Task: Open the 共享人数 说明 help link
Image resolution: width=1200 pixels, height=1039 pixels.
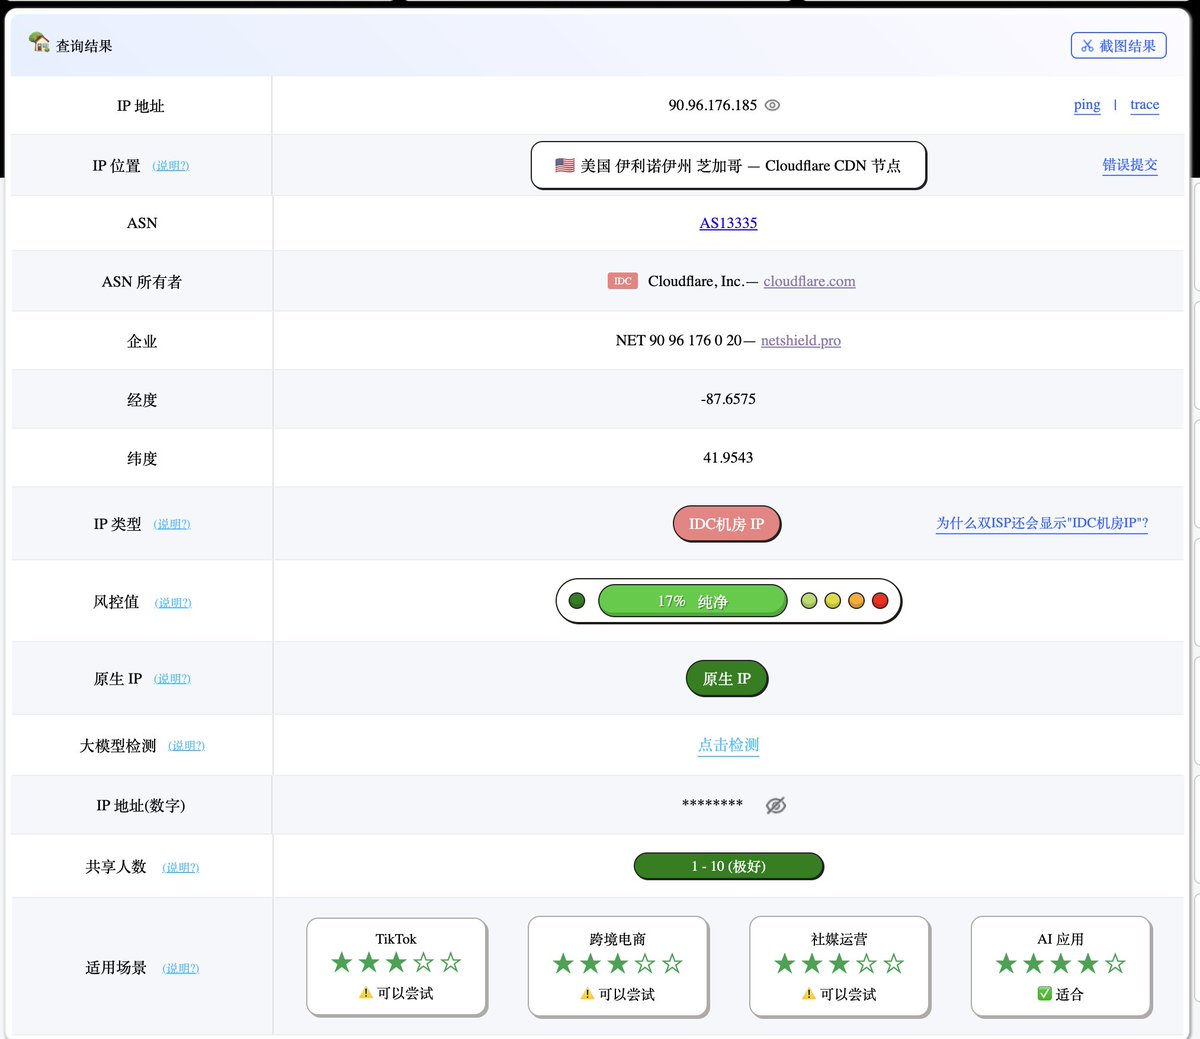Action: tap(181, 868)
